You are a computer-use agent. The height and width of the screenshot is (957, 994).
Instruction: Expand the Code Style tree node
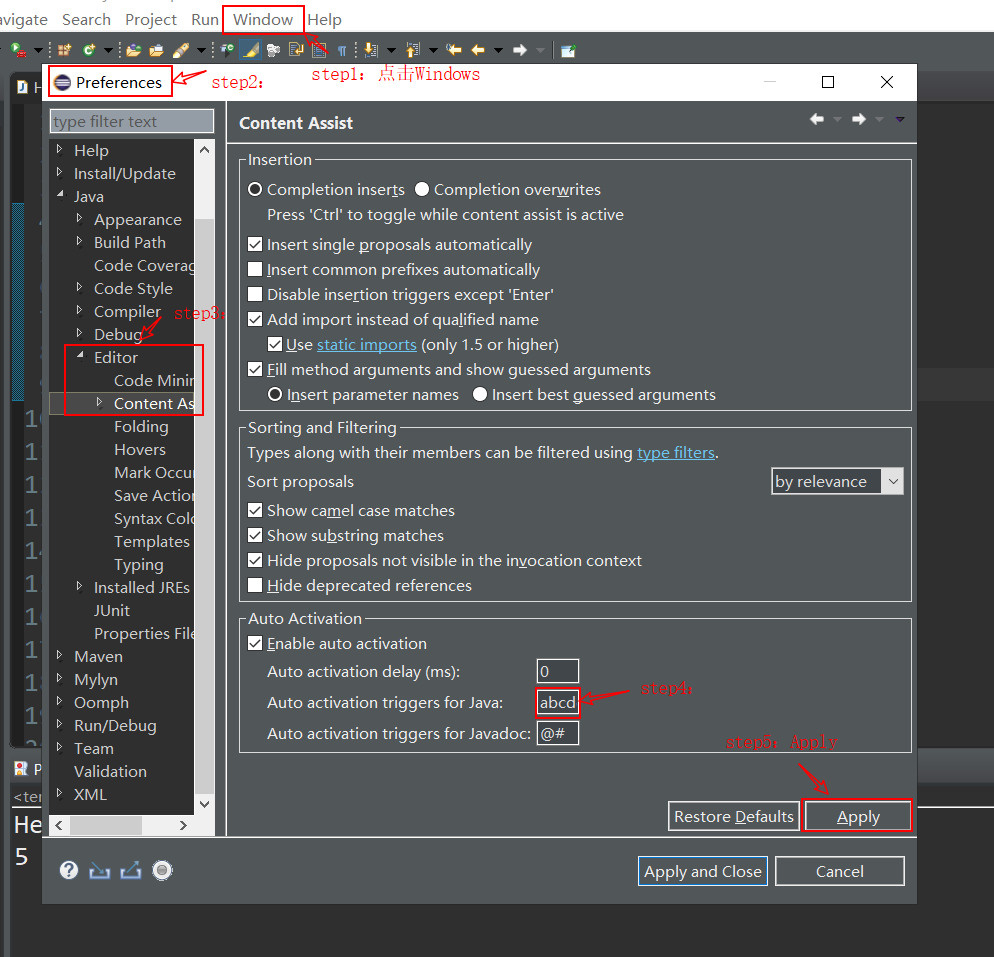pos(80,288)
